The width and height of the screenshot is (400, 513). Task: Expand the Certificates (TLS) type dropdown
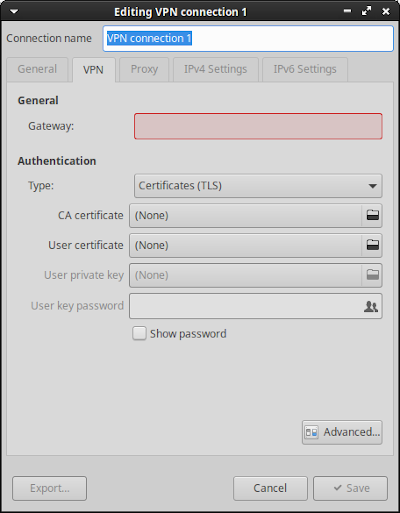[x=258, y=186]
